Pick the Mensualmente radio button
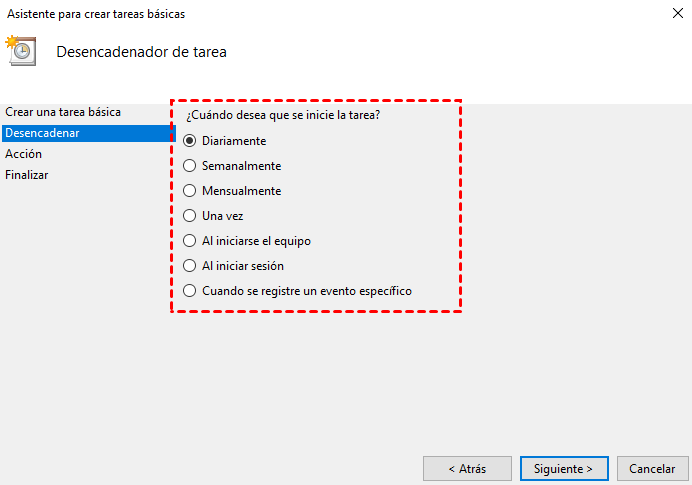Screen dimensions: 692x485 (x=190, y=191)
